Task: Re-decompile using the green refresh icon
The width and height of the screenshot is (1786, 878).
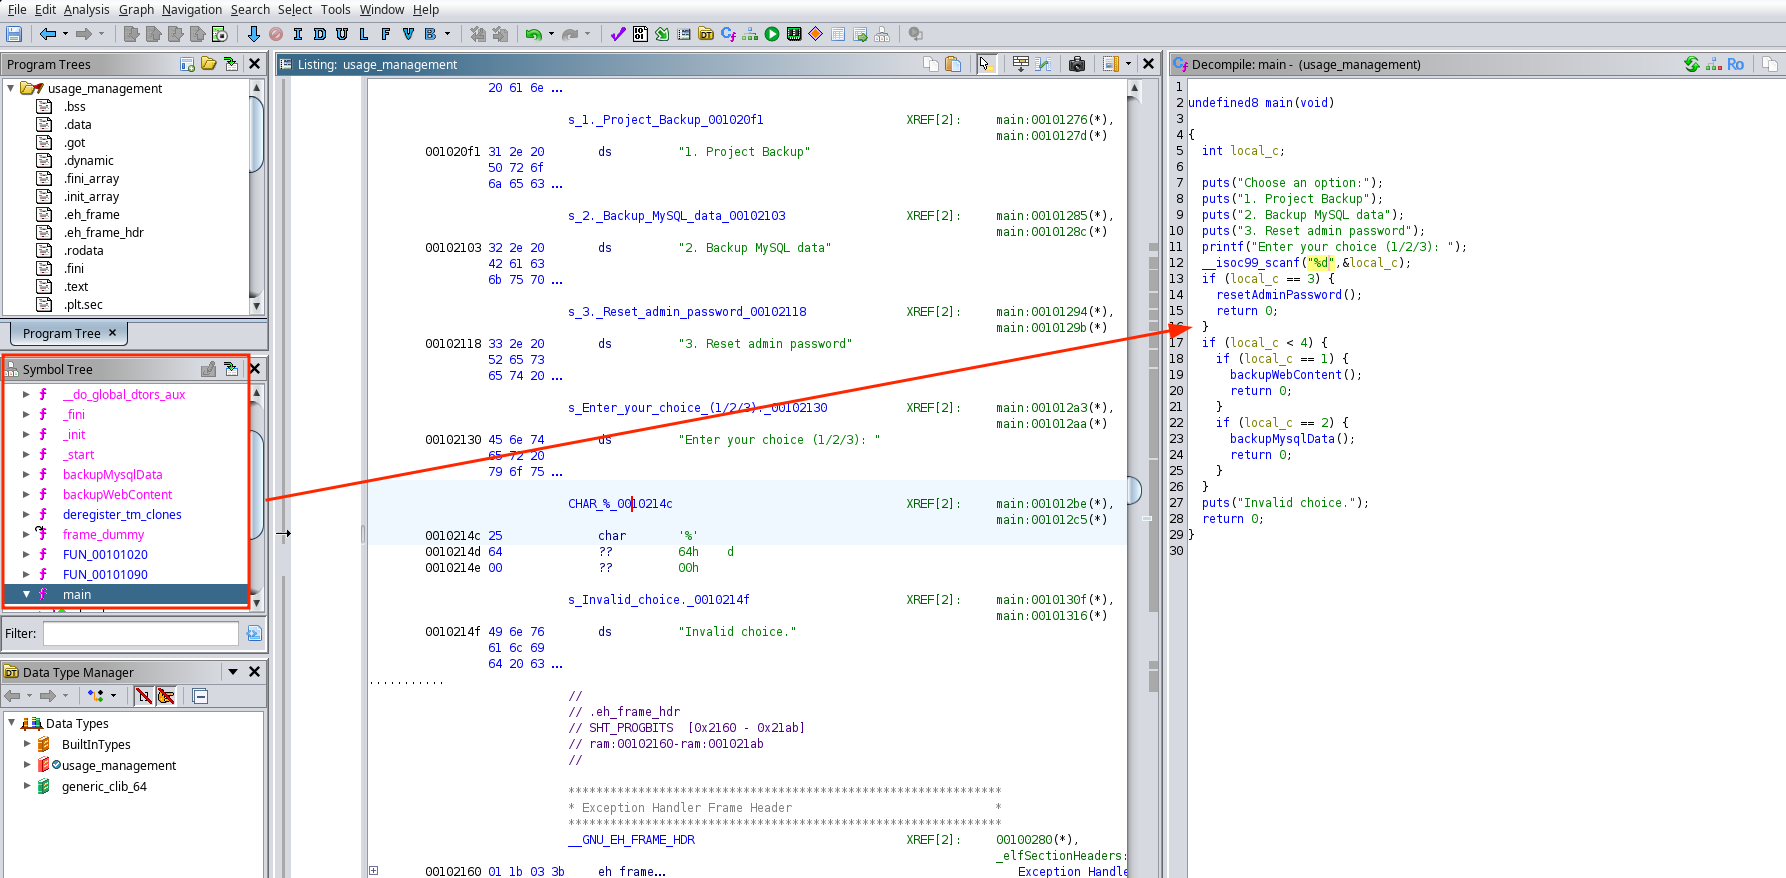Action: click(1691, 64)
